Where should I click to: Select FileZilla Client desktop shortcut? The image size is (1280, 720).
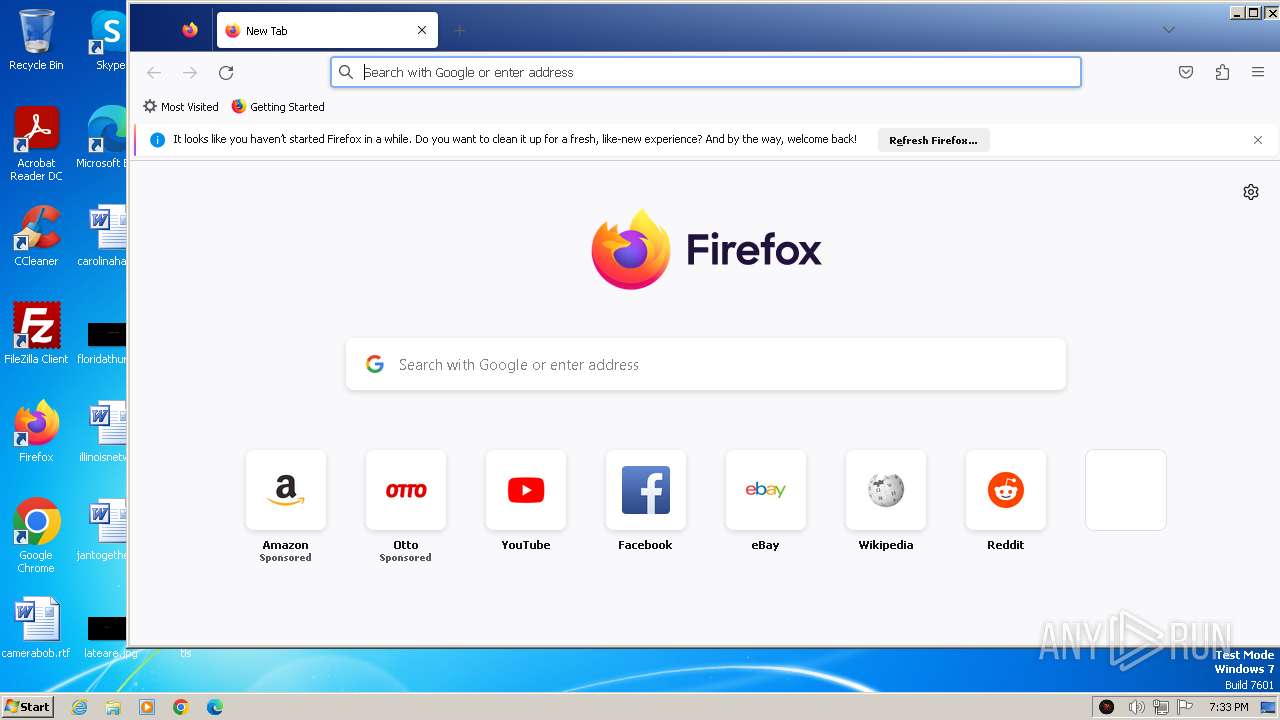(x=36, y=333)
